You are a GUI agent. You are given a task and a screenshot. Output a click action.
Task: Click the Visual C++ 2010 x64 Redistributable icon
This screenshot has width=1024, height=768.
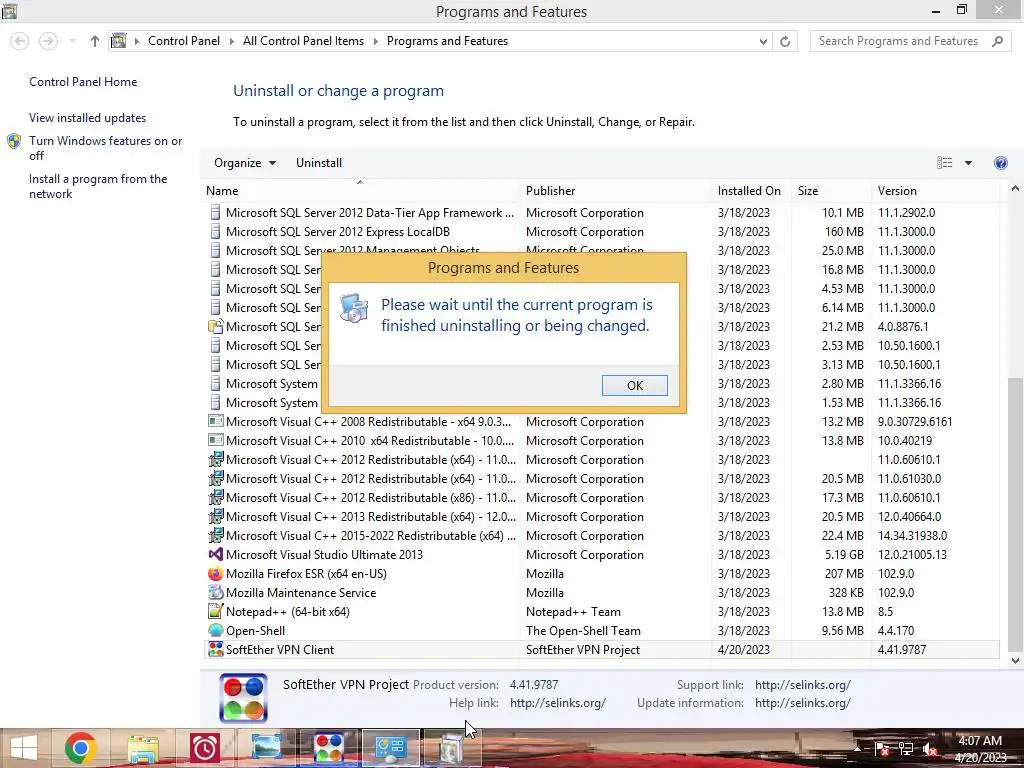(216, 440)
